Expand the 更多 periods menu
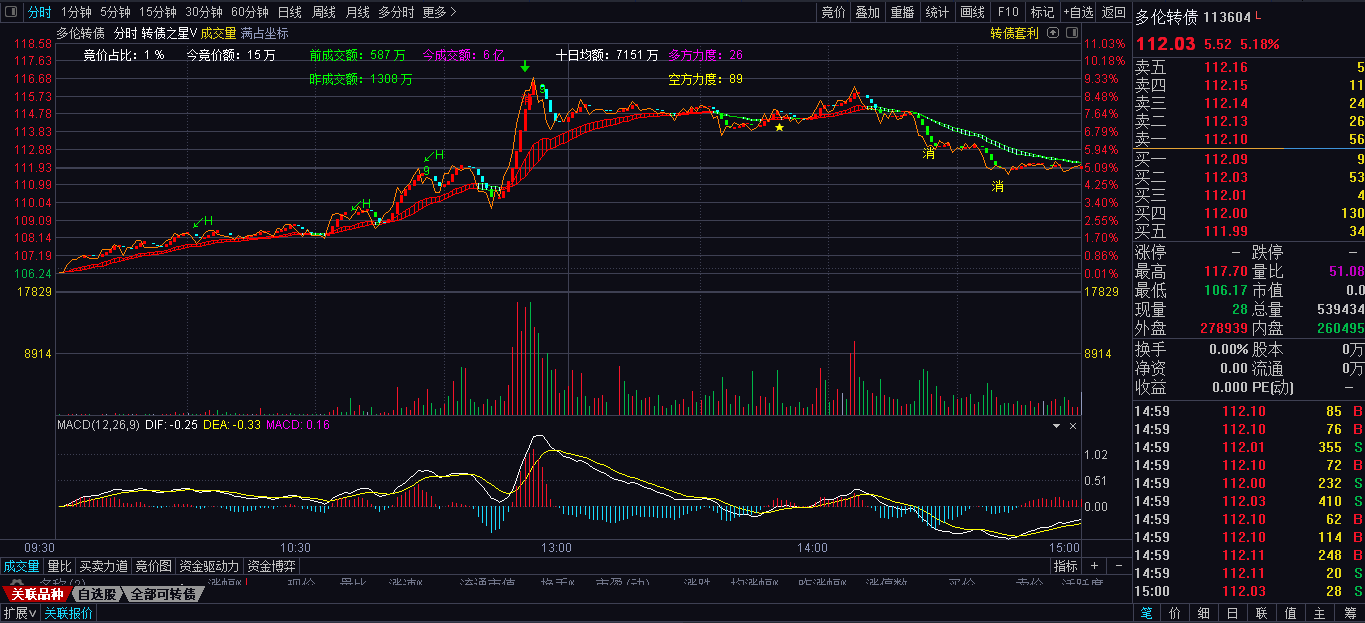This screenshot has height=623, width=1365. click(439, 12)
